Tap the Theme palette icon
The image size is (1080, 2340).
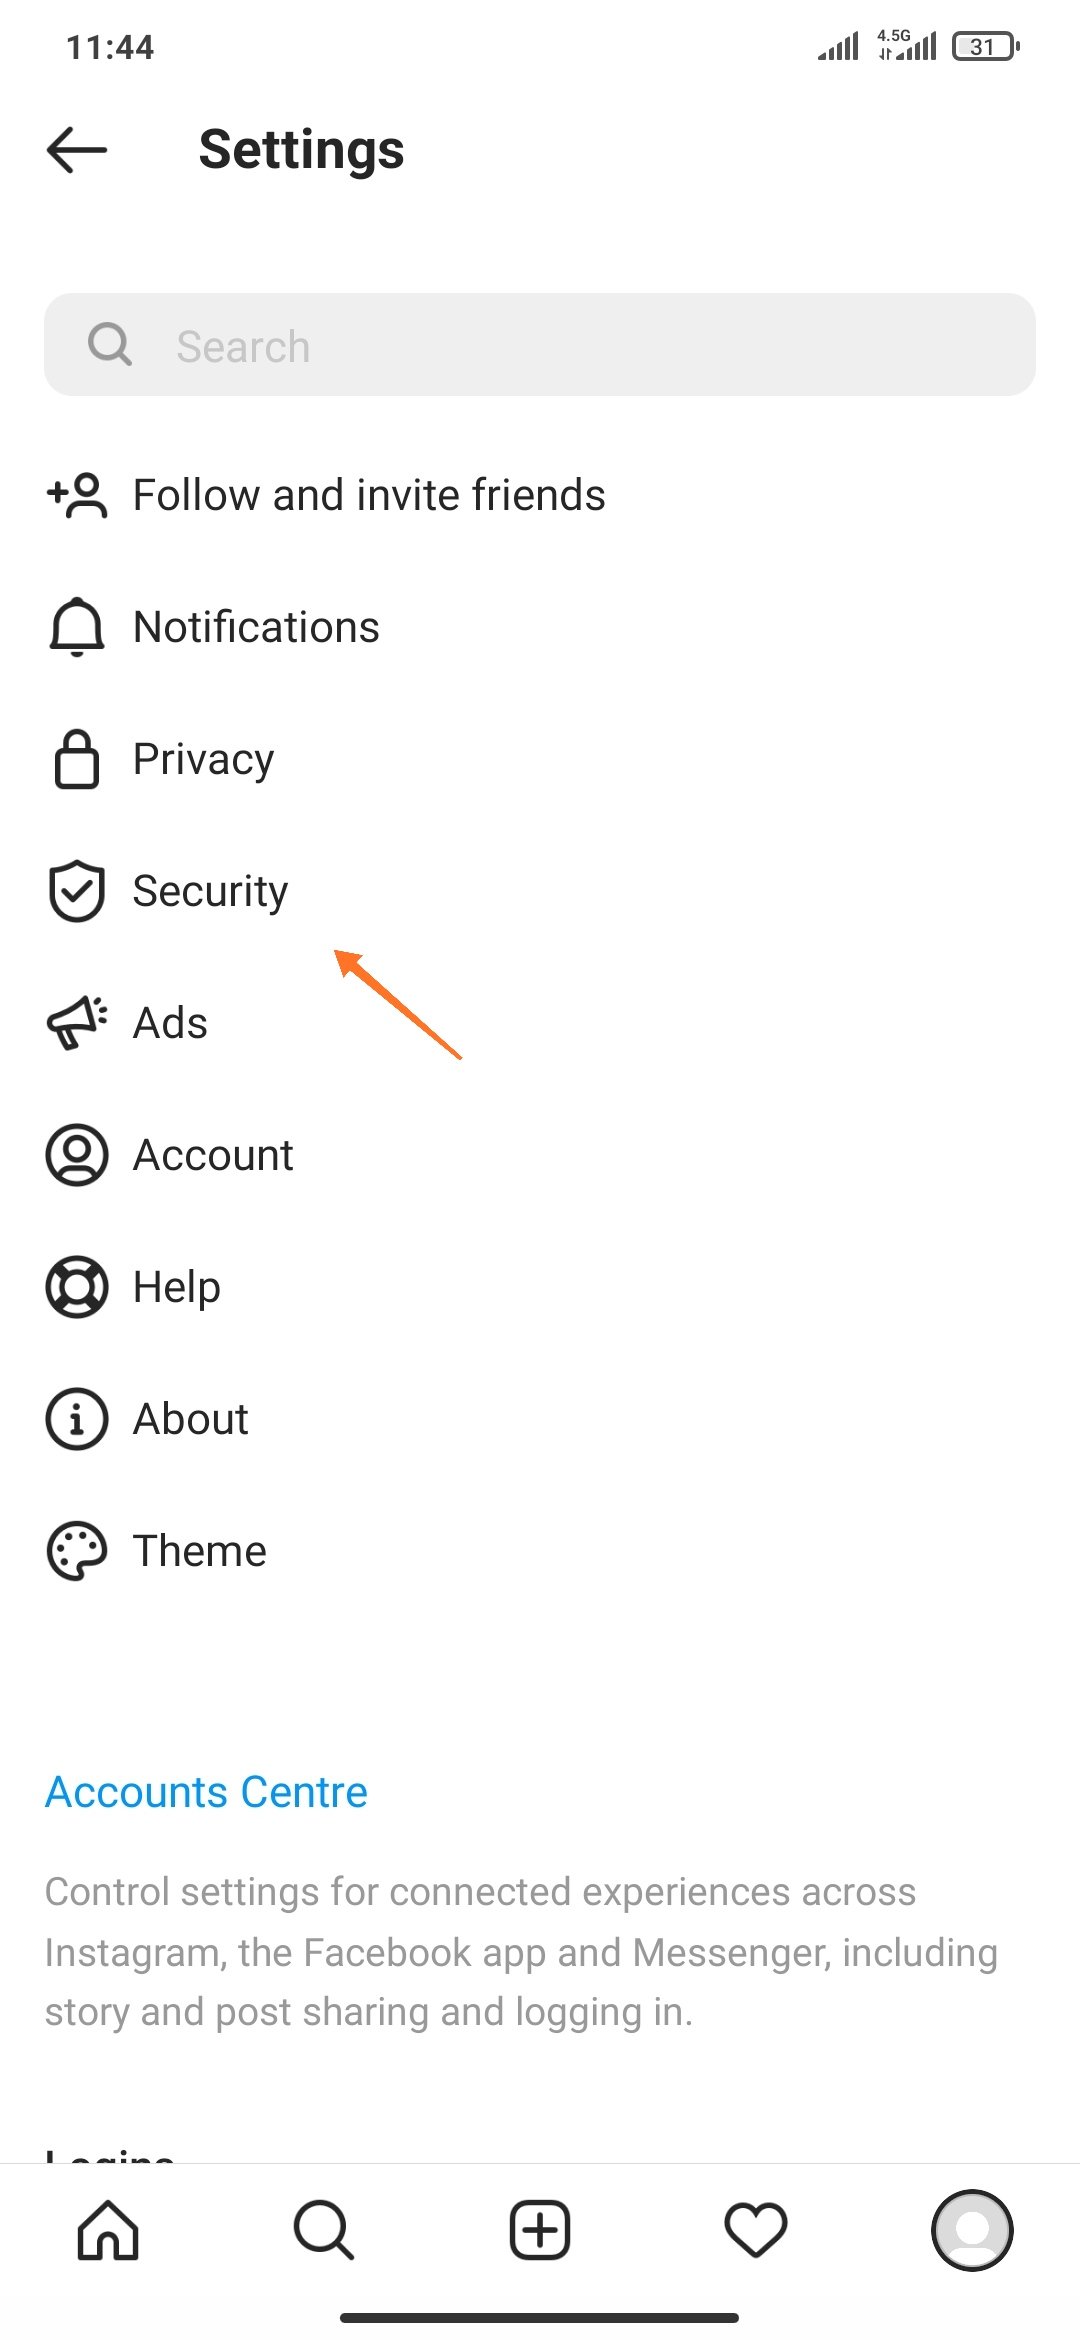[77, 1551]
